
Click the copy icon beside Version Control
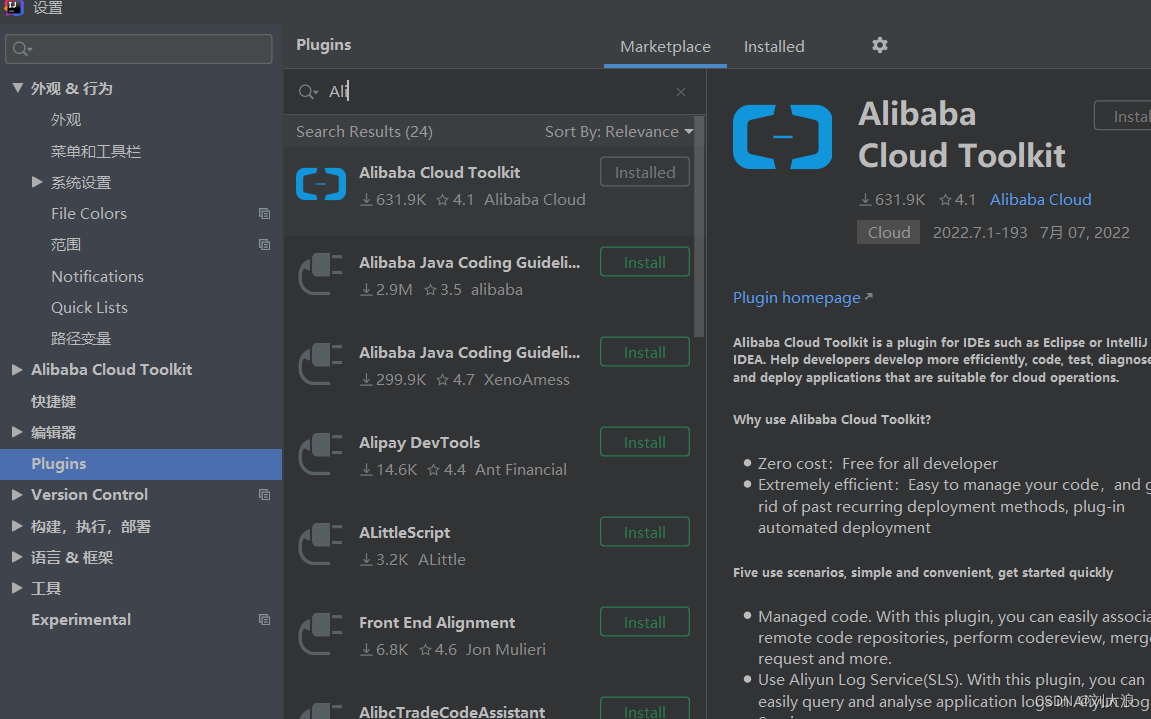[x=264, y=495]
